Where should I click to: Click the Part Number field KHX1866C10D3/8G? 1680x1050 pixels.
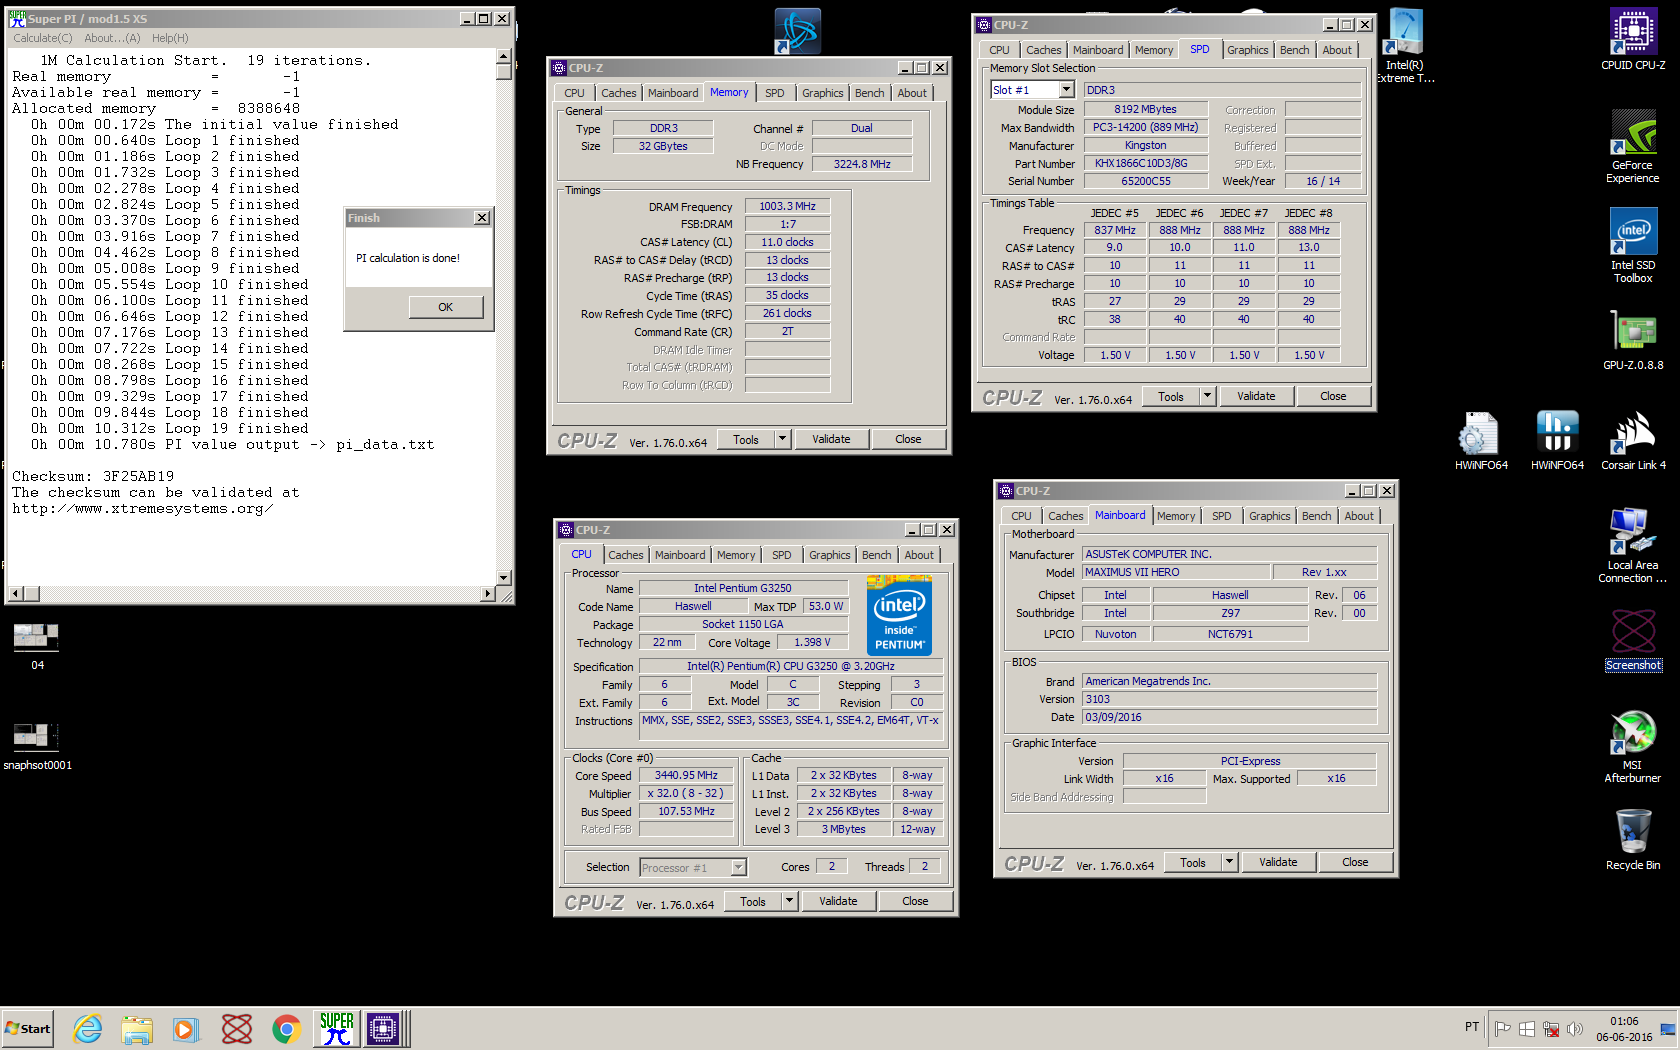[1145, 164]
